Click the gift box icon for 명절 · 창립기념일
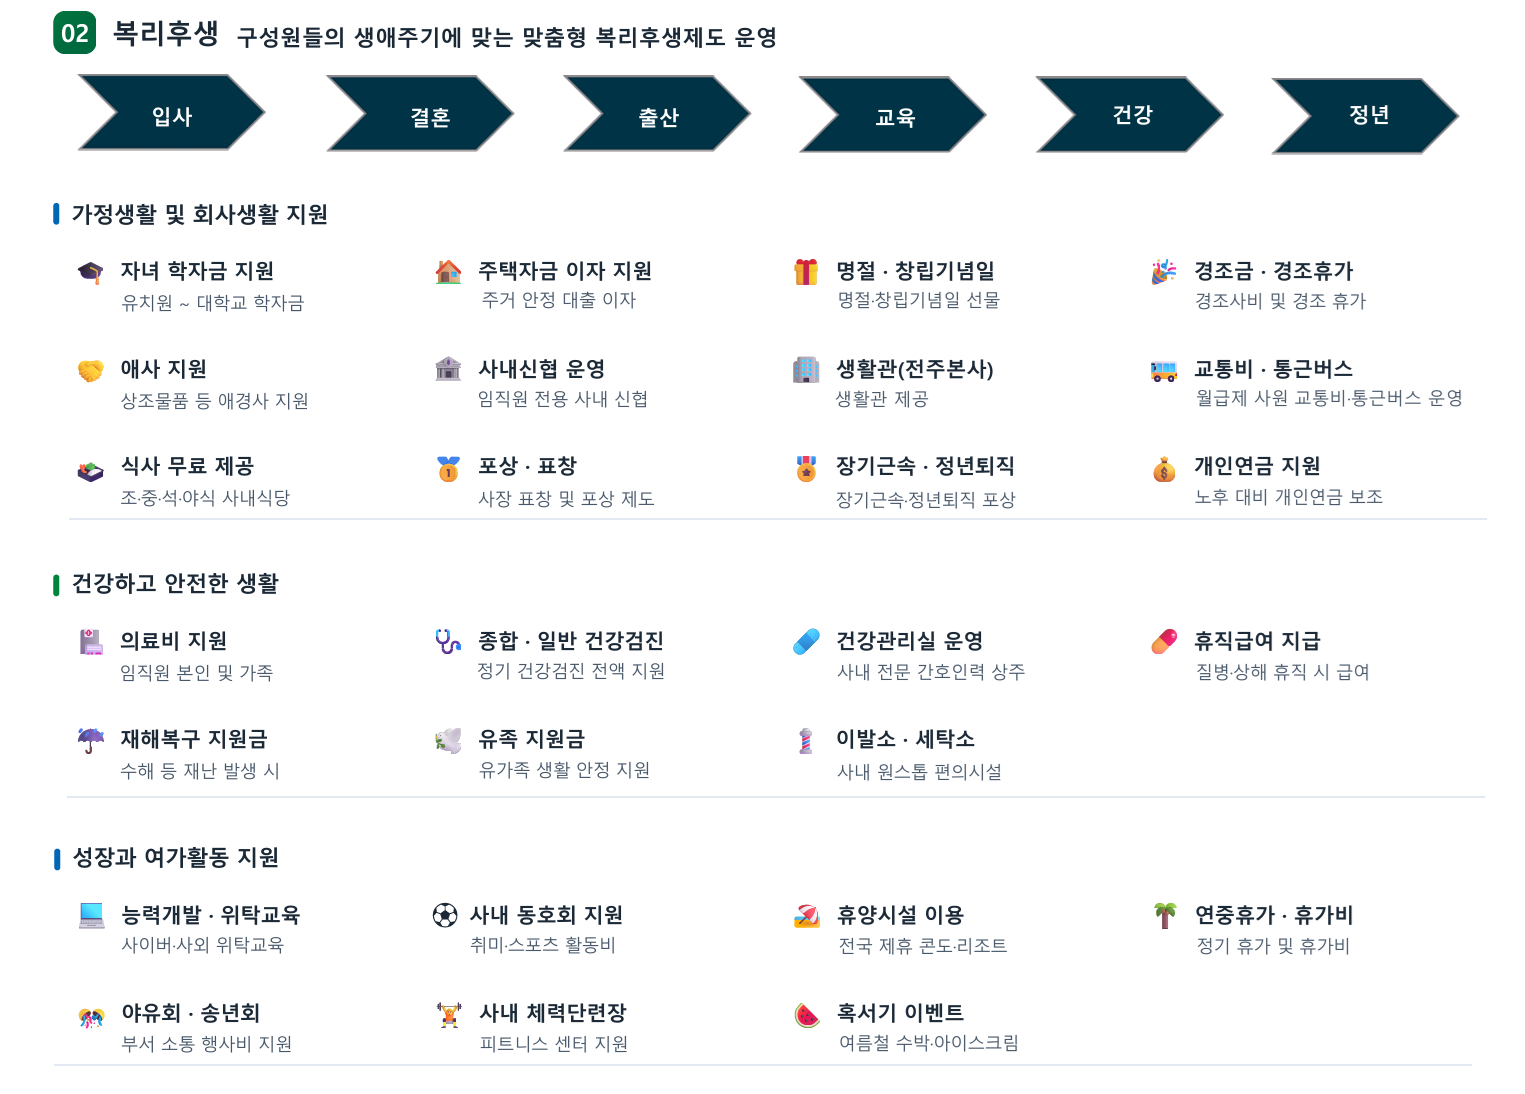 coord(806,272)
